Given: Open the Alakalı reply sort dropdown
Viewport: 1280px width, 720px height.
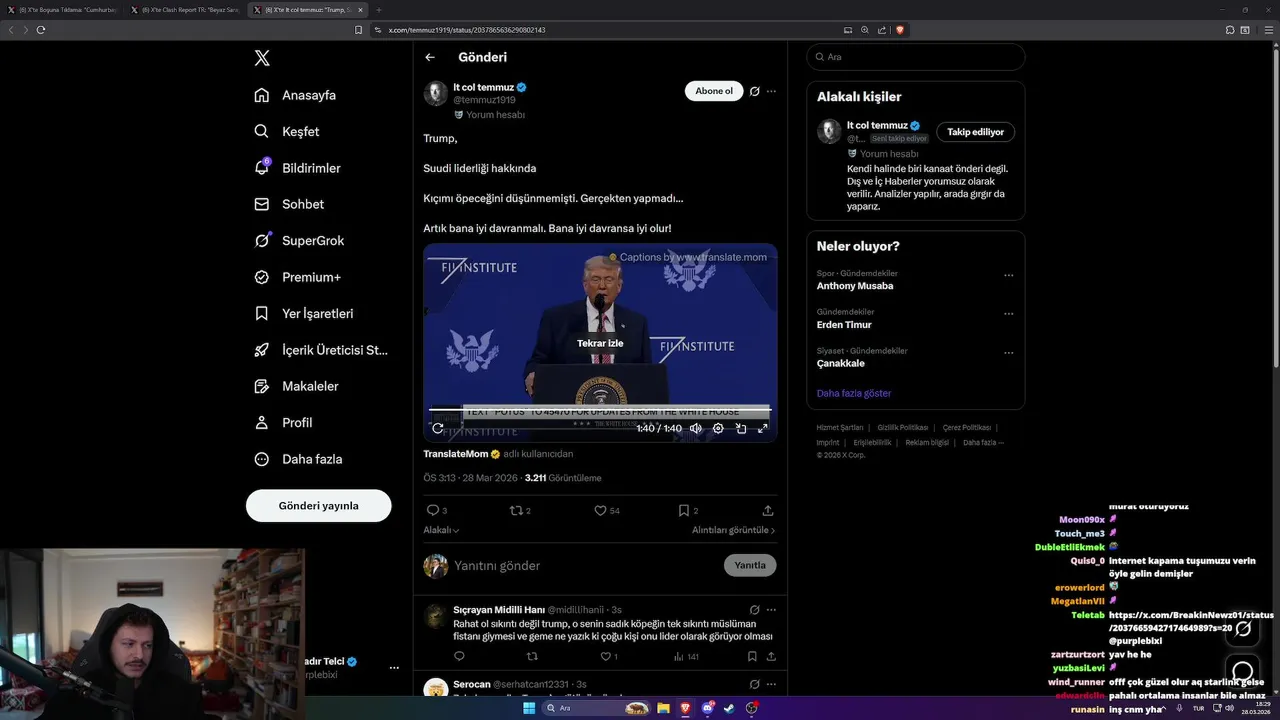Looking at the screenshot, I should [x=441, y=530].
